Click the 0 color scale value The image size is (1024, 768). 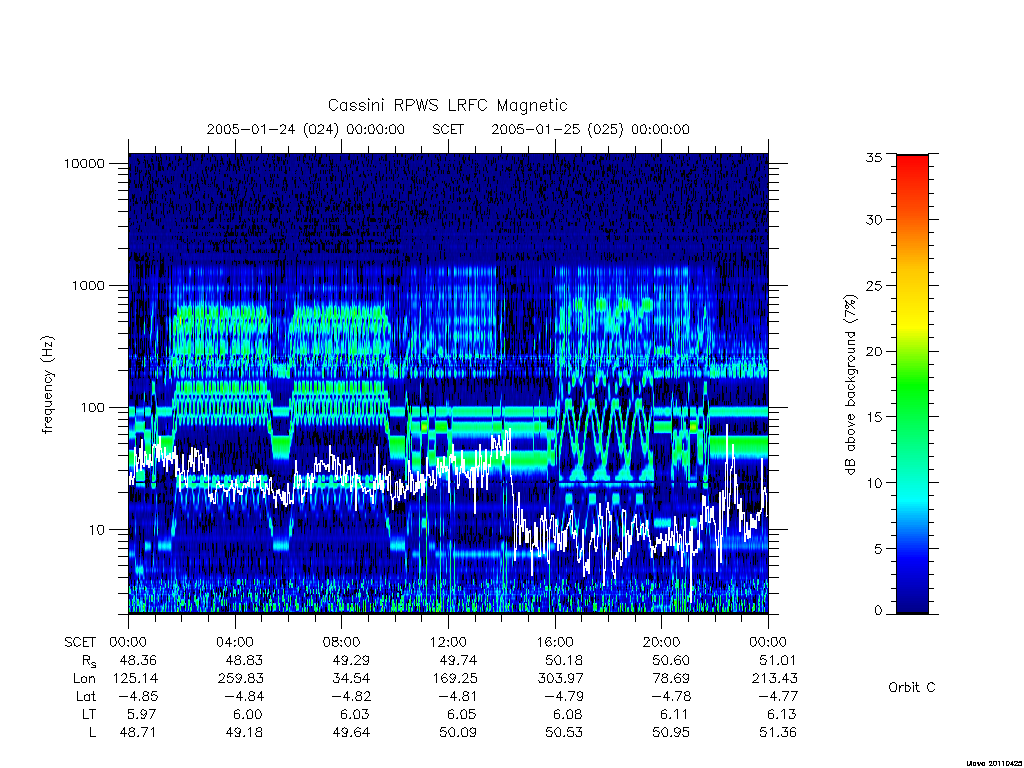point(878,611)
